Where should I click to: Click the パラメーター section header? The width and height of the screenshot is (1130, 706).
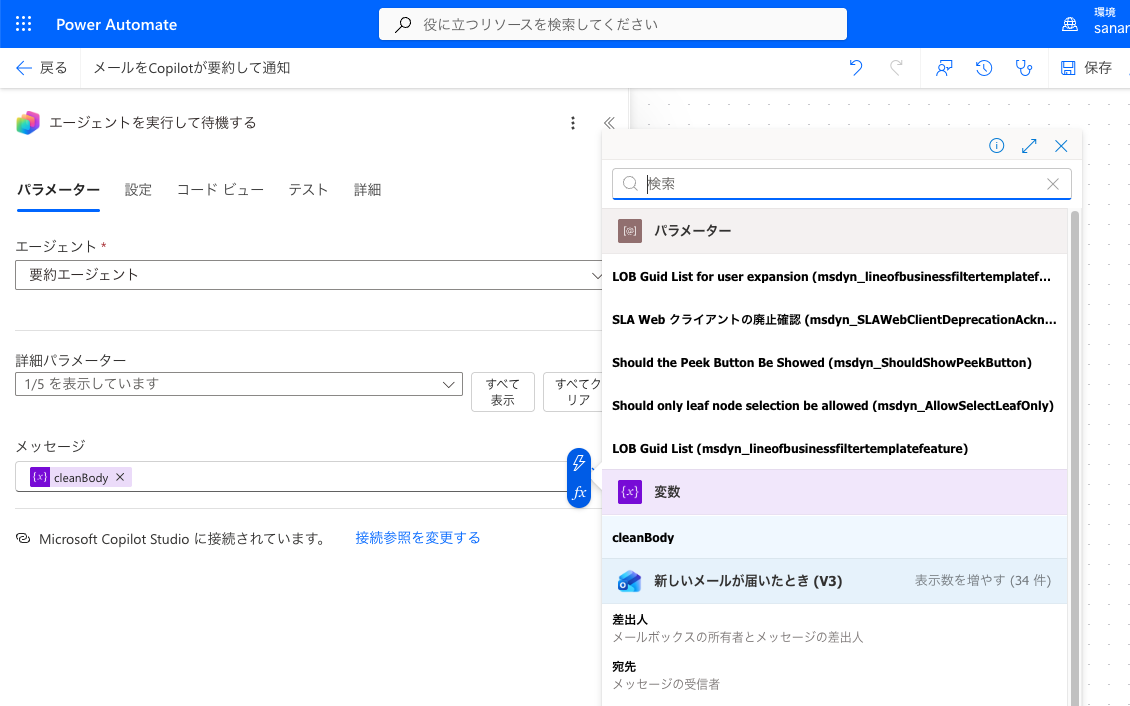(x=835, y=231)
